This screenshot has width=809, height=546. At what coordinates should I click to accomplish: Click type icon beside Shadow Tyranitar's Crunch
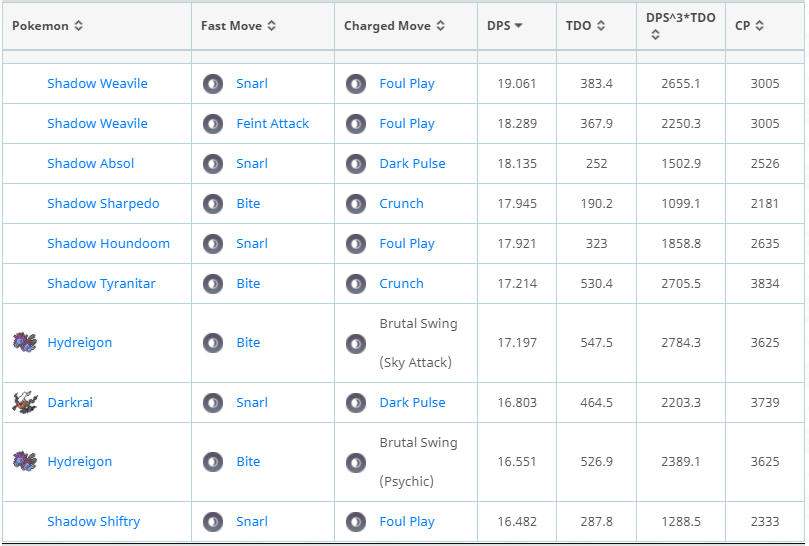click(356, 284)
